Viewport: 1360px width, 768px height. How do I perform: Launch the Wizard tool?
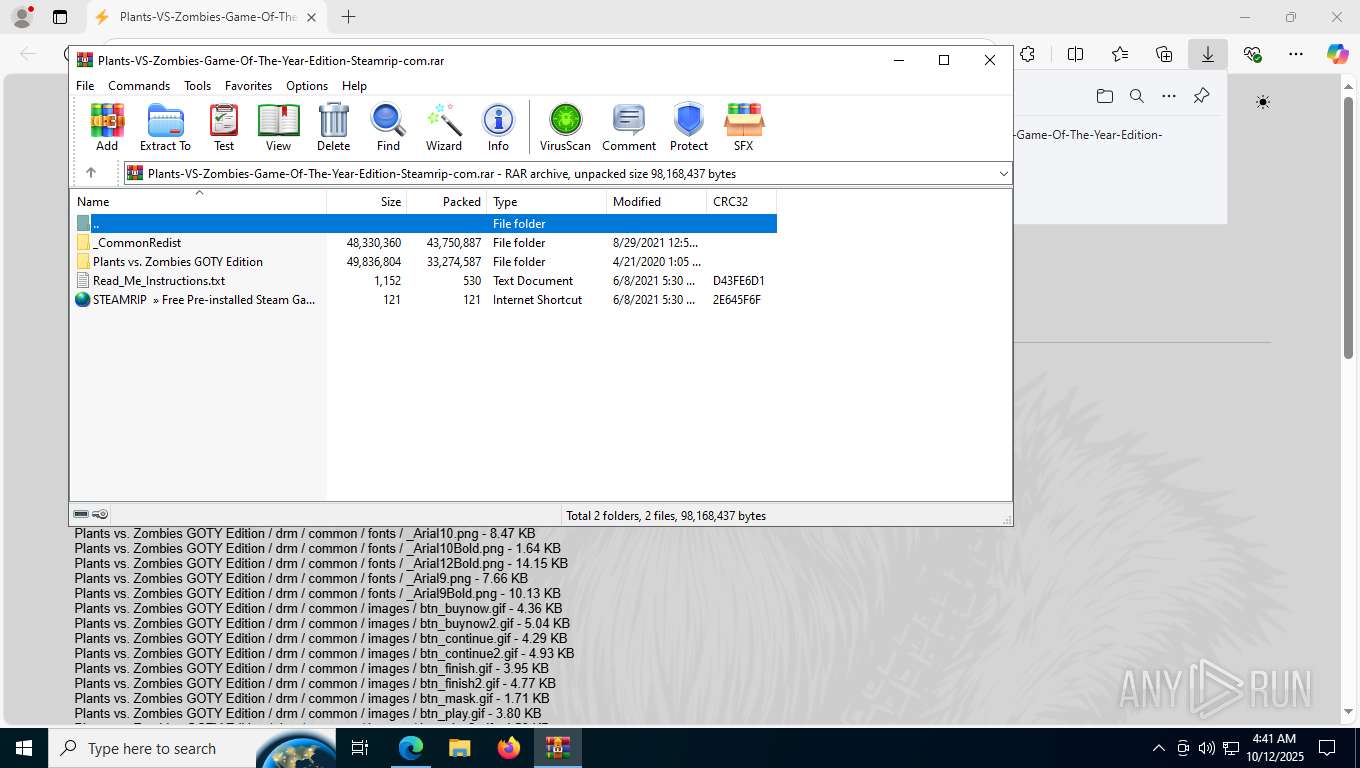[x=444, y=127]
